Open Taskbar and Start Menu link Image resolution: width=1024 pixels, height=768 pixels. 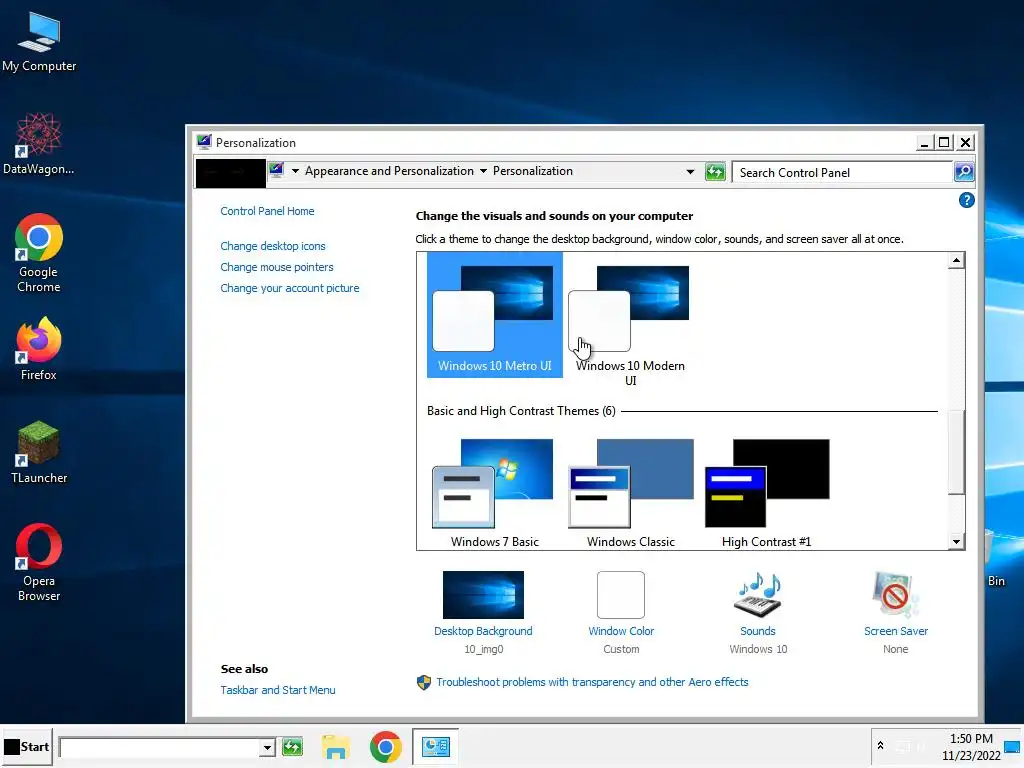tap(278, 690)
